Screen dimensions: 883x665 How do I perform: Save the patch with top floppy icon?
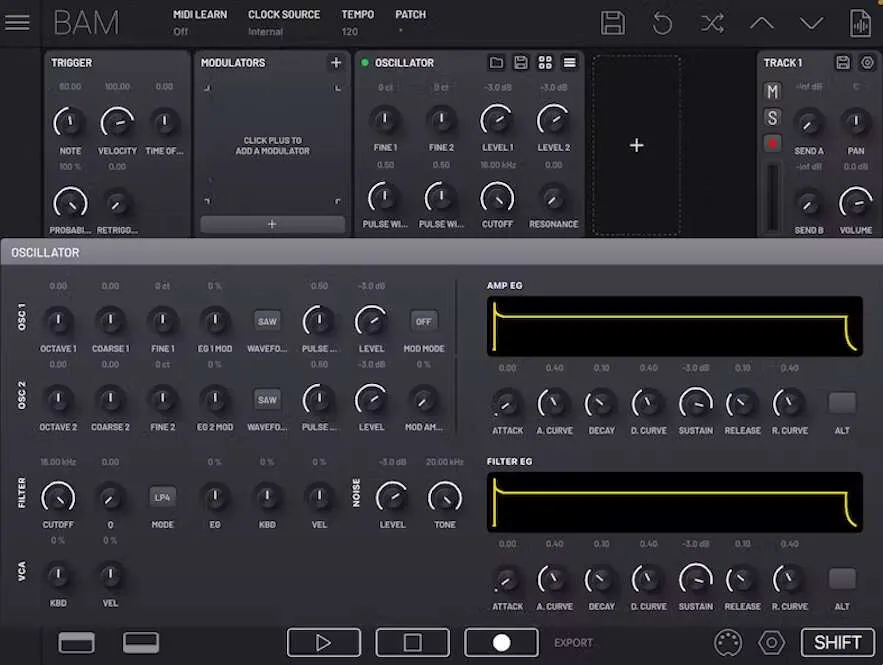pos(613,23)
